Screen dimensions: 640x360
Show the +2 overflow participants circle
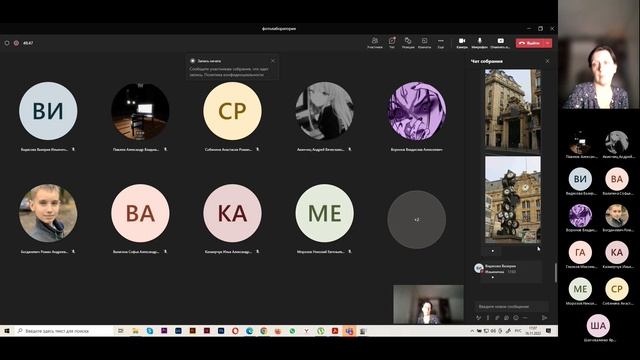[x=417, y=220]
